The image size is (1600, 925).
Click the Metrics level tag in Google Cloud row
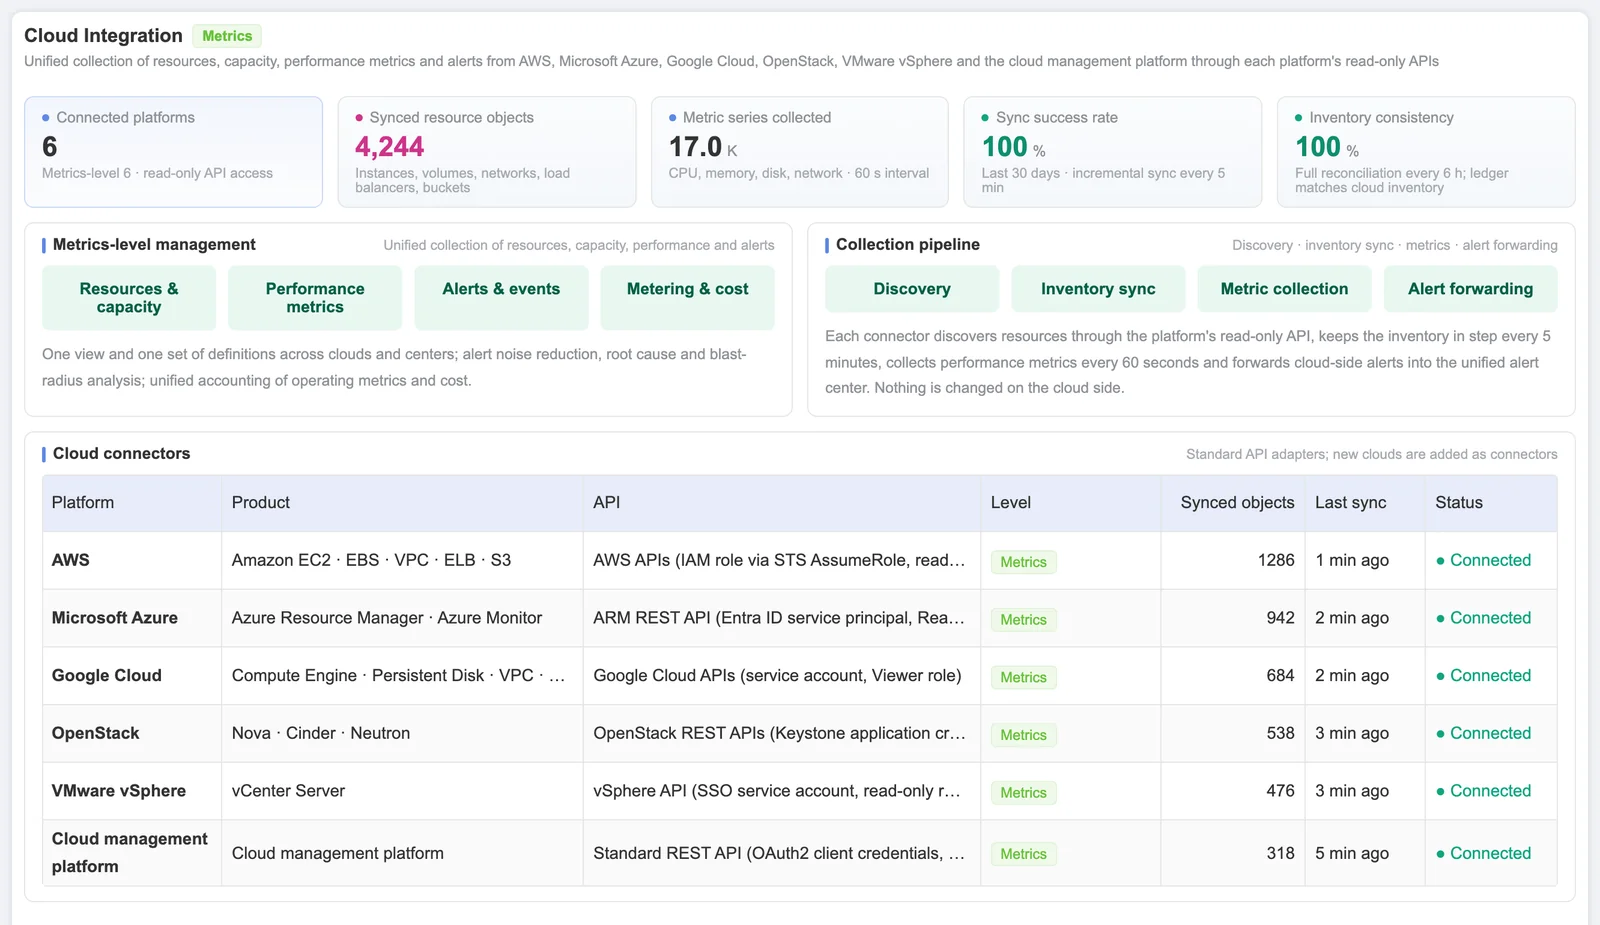[x=1023, y=677]
